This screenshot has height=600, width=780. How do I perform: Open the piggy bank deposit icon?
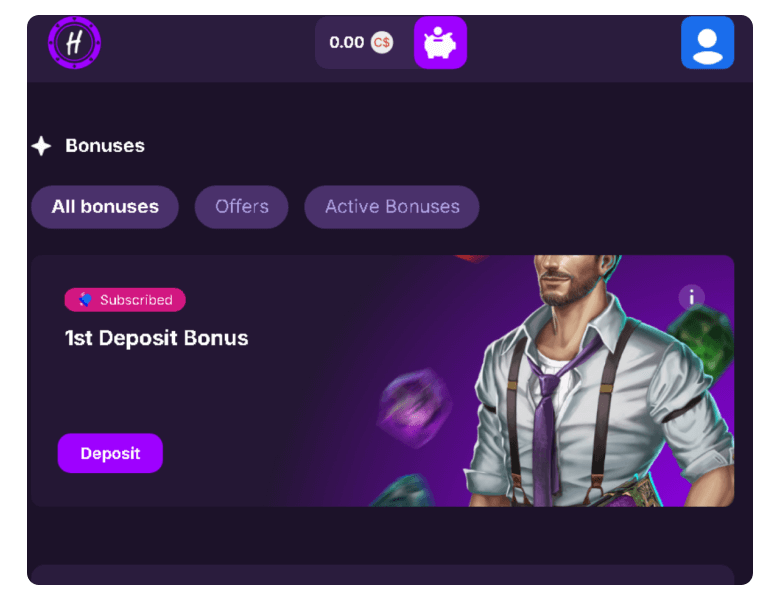440,43
